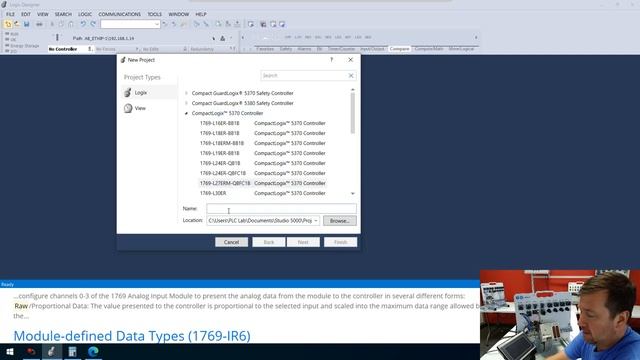The height and width of the screenshot is (360, 640).
Task: Click the View project type icon
Action: (128, 108)
